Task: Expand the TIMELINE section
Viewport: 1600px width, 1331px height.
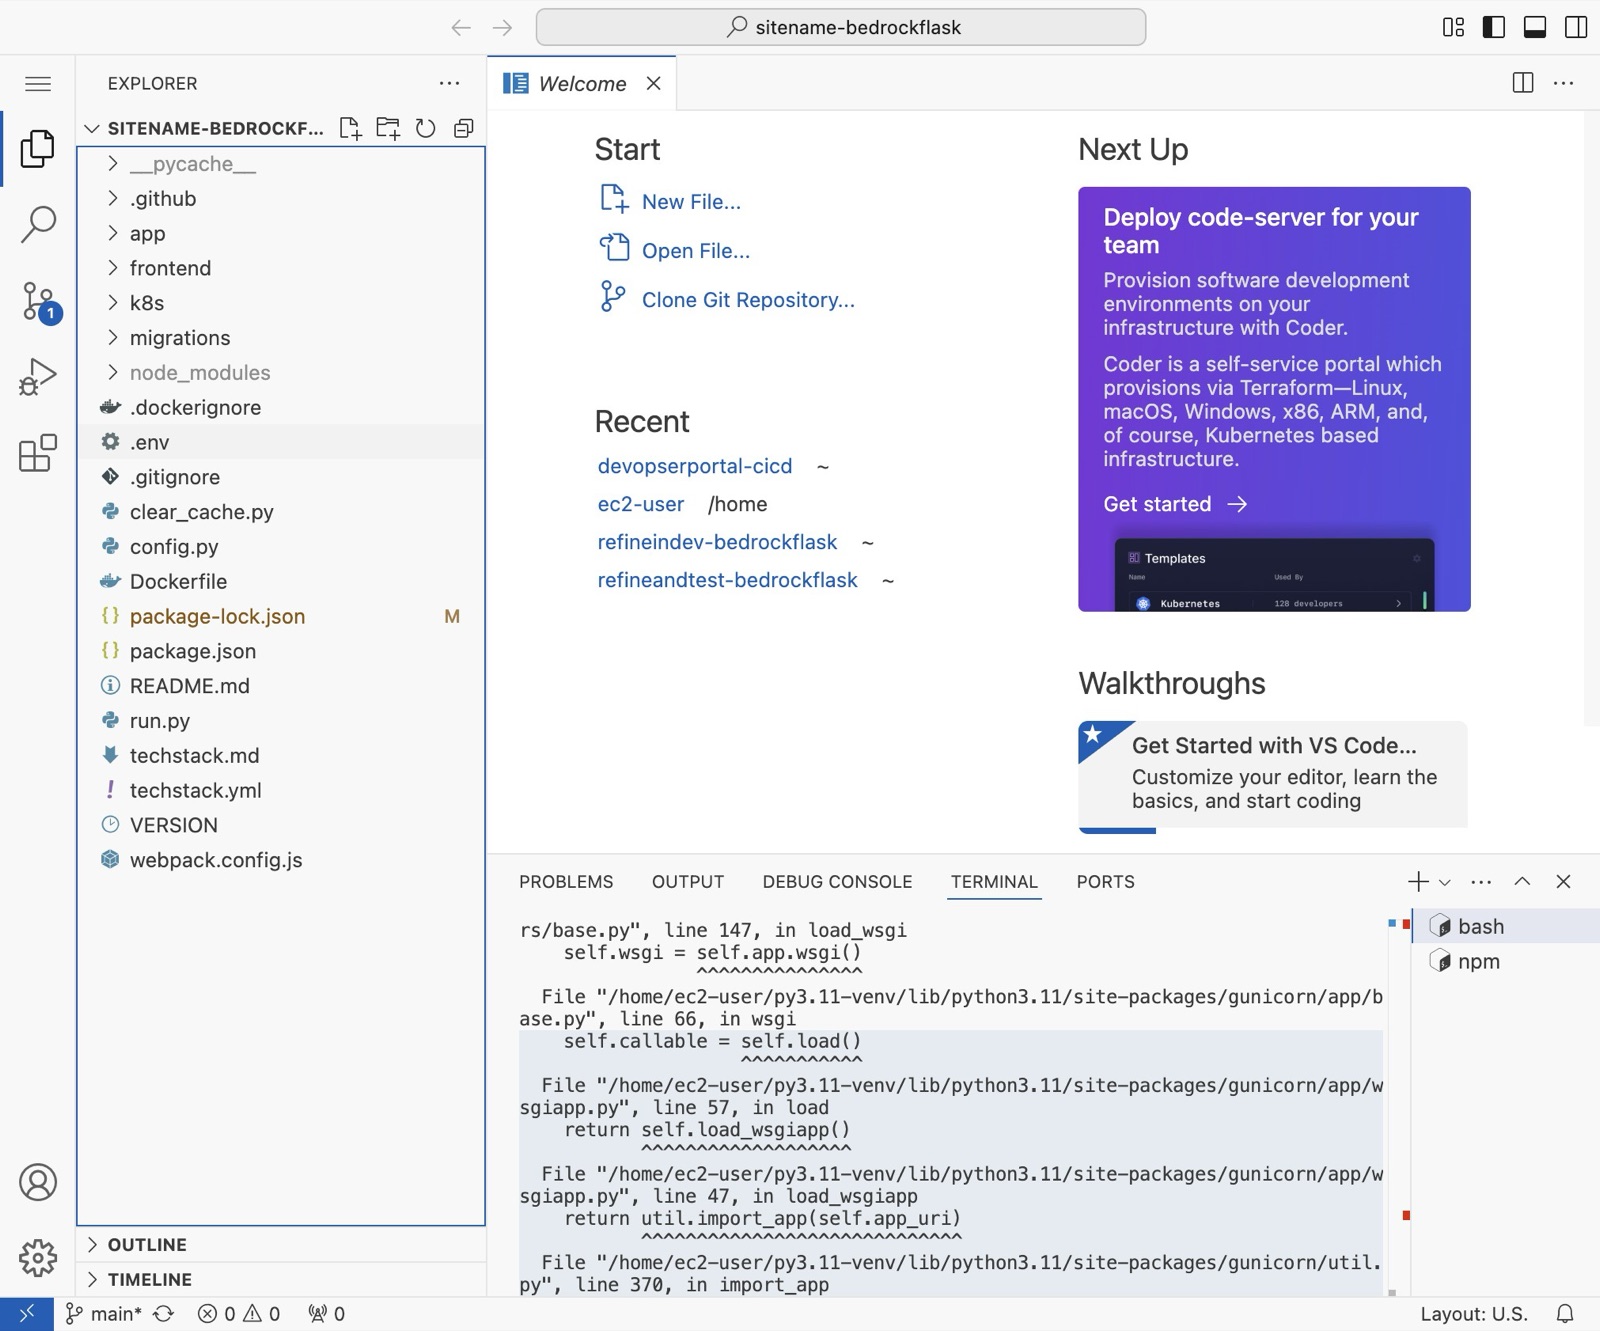Action: 280,1280
